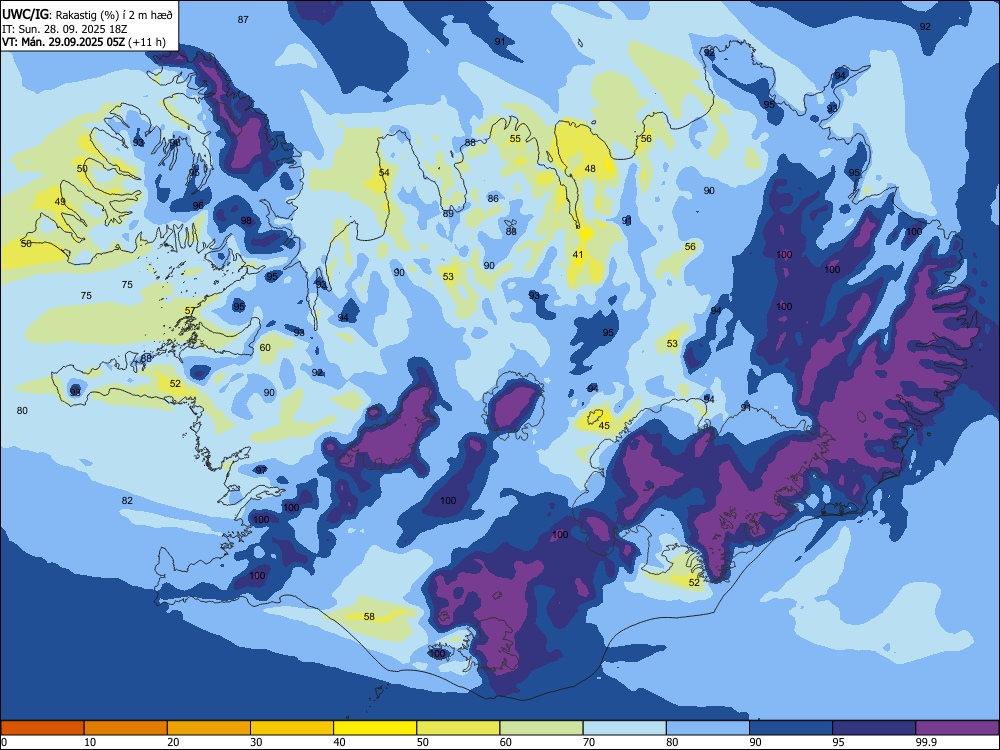Select the 20–30 amber legend swatch

[x=209, y=728]
